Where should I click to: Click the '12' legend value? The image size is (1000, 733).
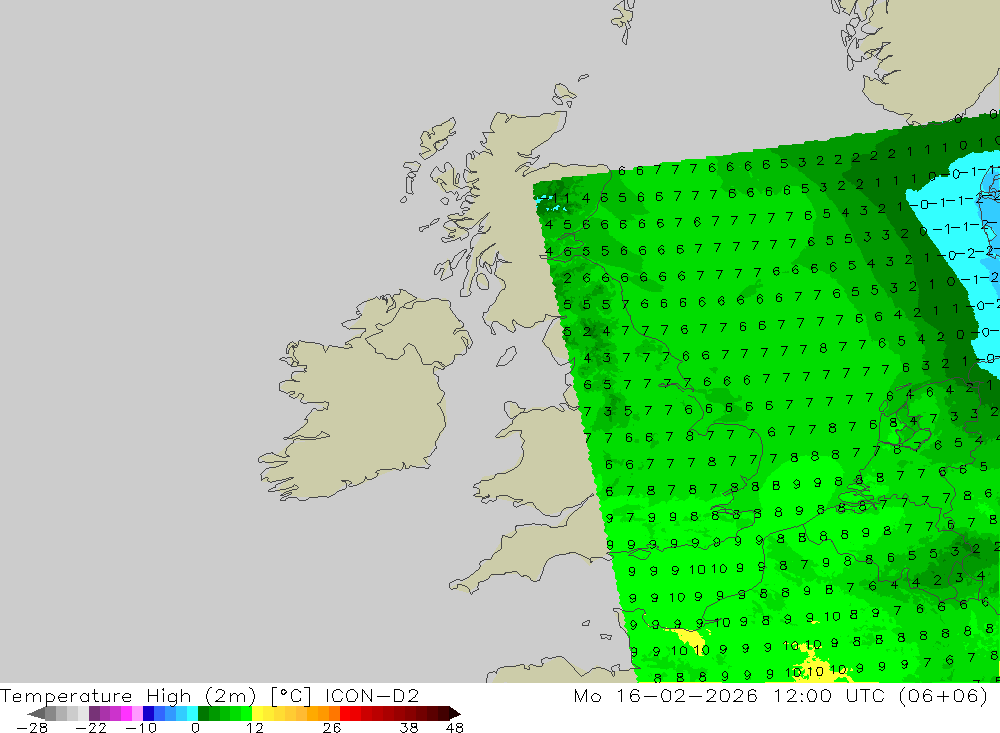coord(255,727)
